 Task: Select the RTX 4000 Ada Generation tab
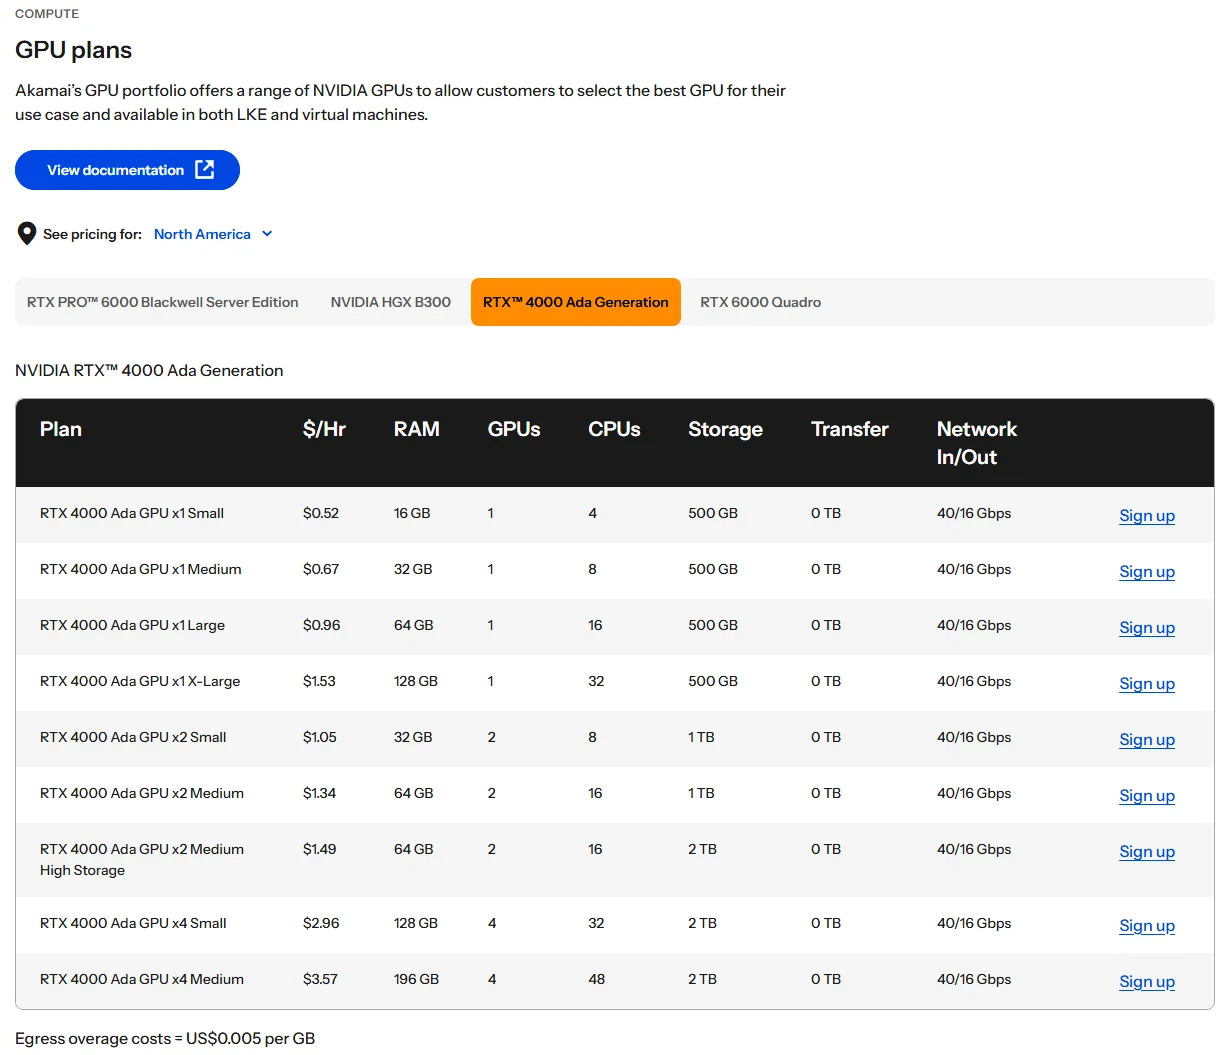576,302
